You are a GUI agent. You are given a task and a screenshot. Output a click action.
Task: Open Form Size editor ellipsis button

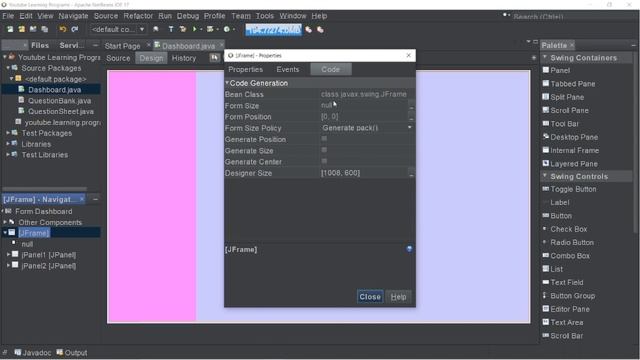[411, 105]
